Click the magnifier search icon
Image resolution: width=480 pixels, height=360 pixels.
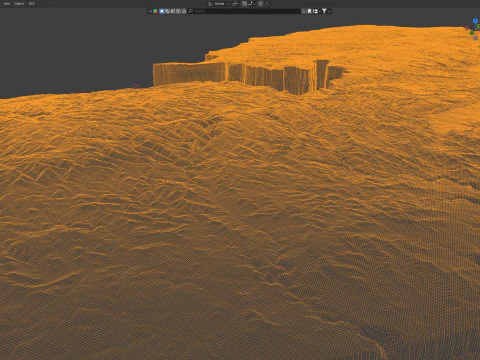point(191,11)
